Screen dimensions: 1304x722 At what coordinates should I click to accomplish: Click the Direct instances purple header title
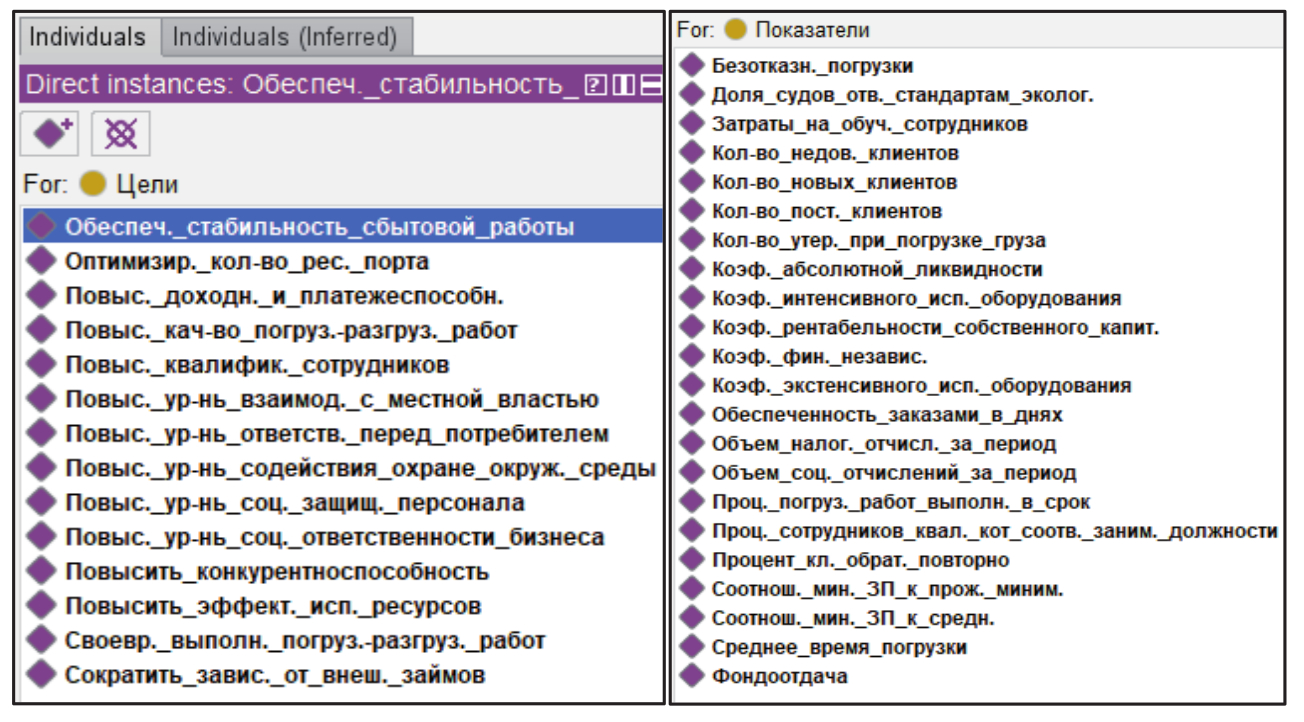pyautogui.click(x=300, y=86)
